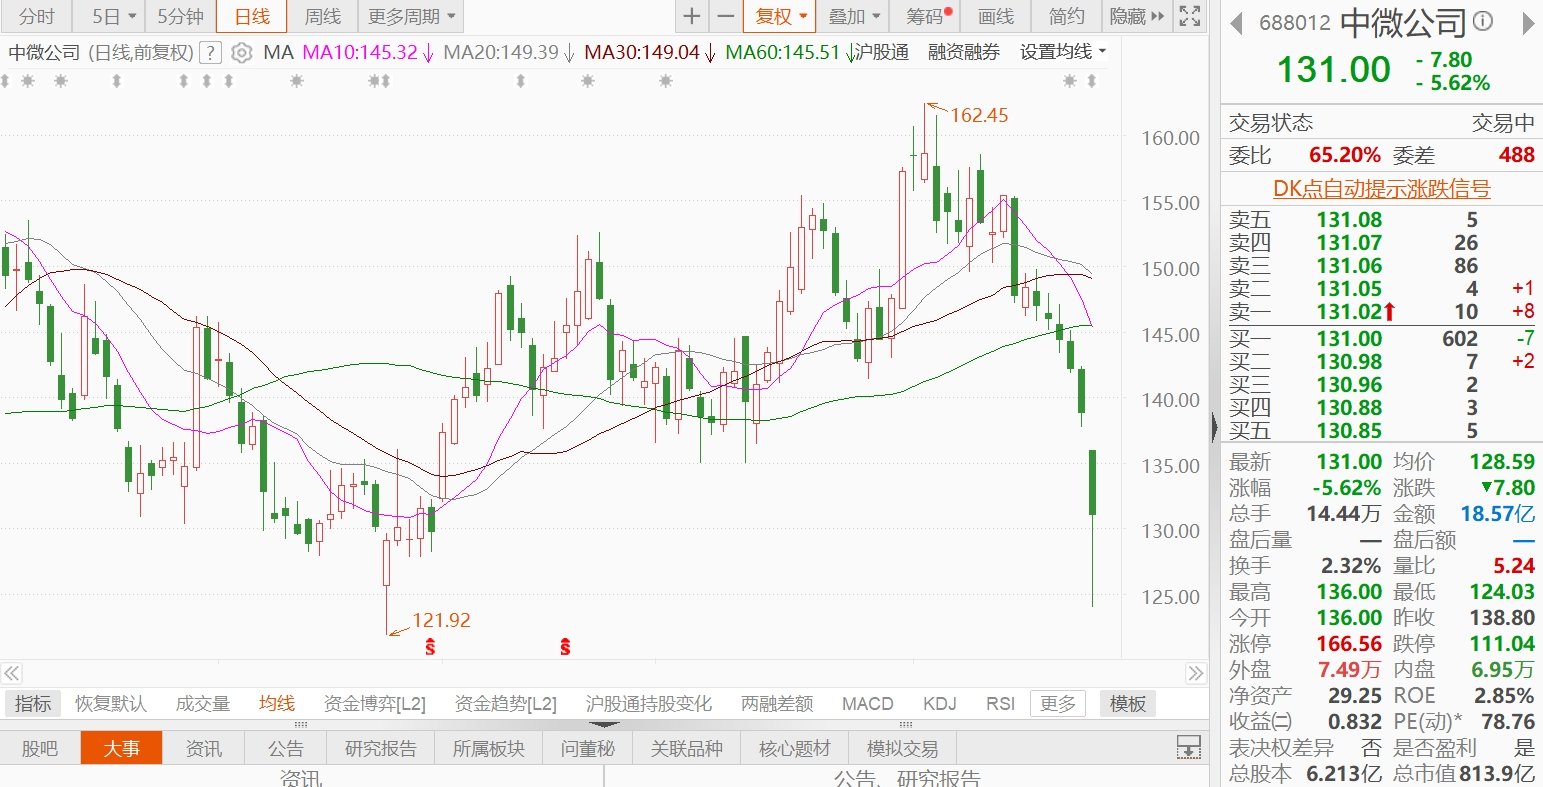Toggle the 成交量 indicator
Viewport: 1543px width, 787px height.
[x=203, y=703]
